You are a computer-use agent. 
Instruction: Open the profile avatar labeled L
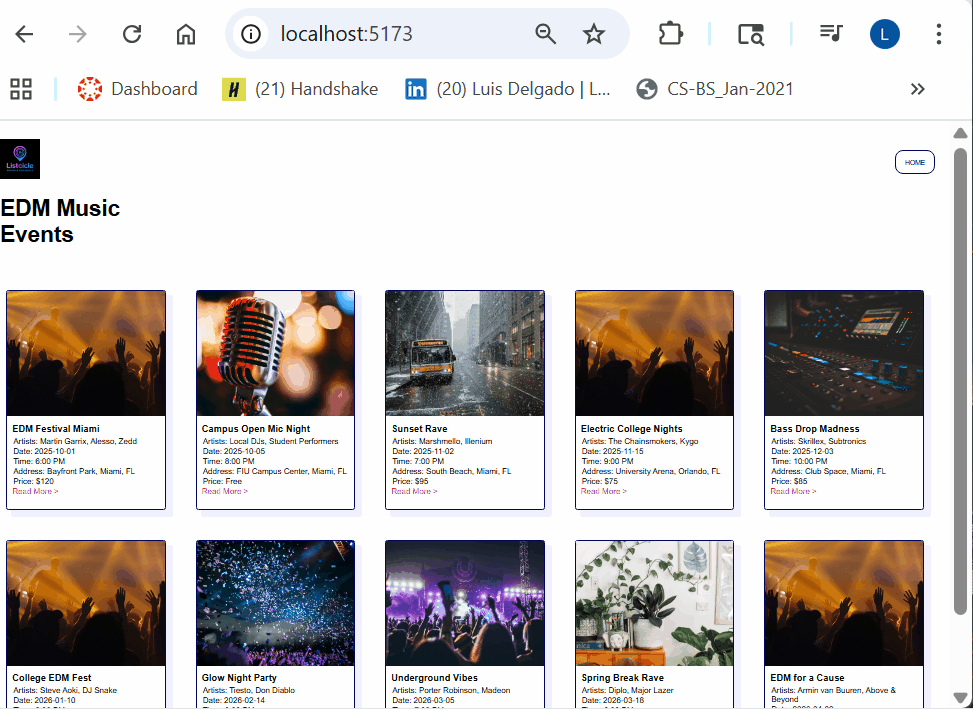pos(885,34)
